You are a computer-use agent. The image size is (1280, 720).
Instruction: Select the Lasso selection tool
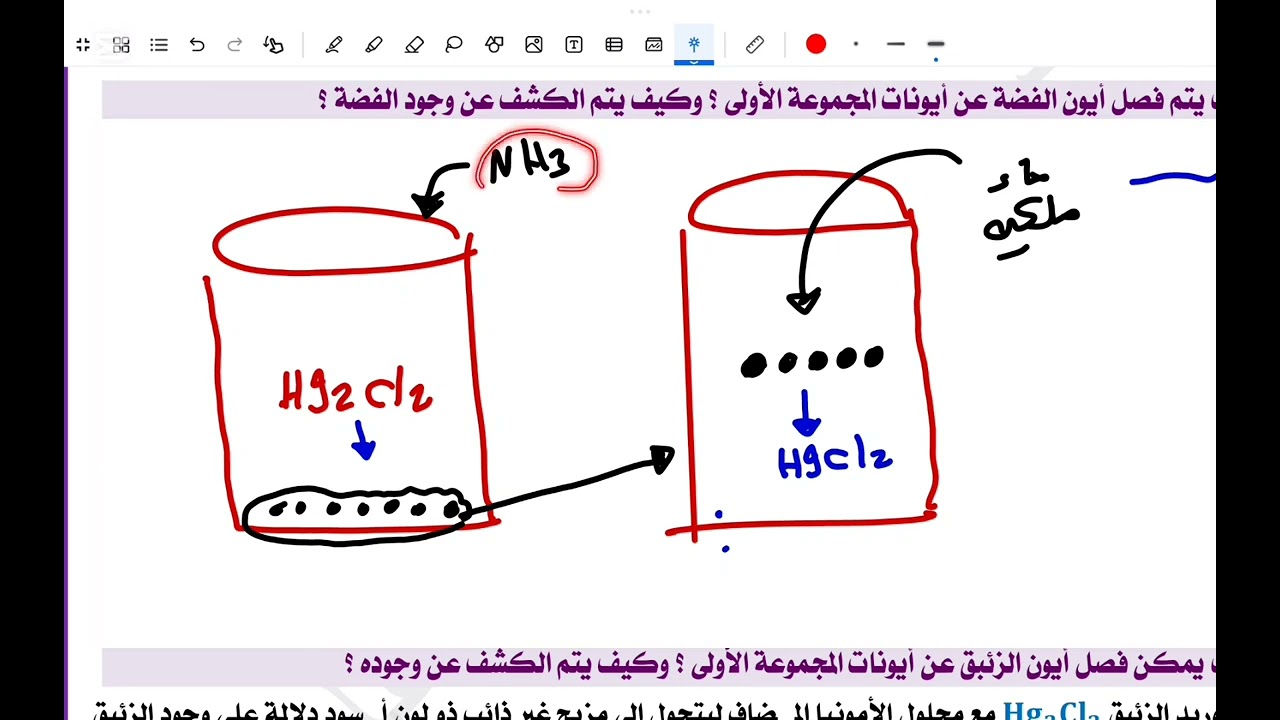coord(454,45)
